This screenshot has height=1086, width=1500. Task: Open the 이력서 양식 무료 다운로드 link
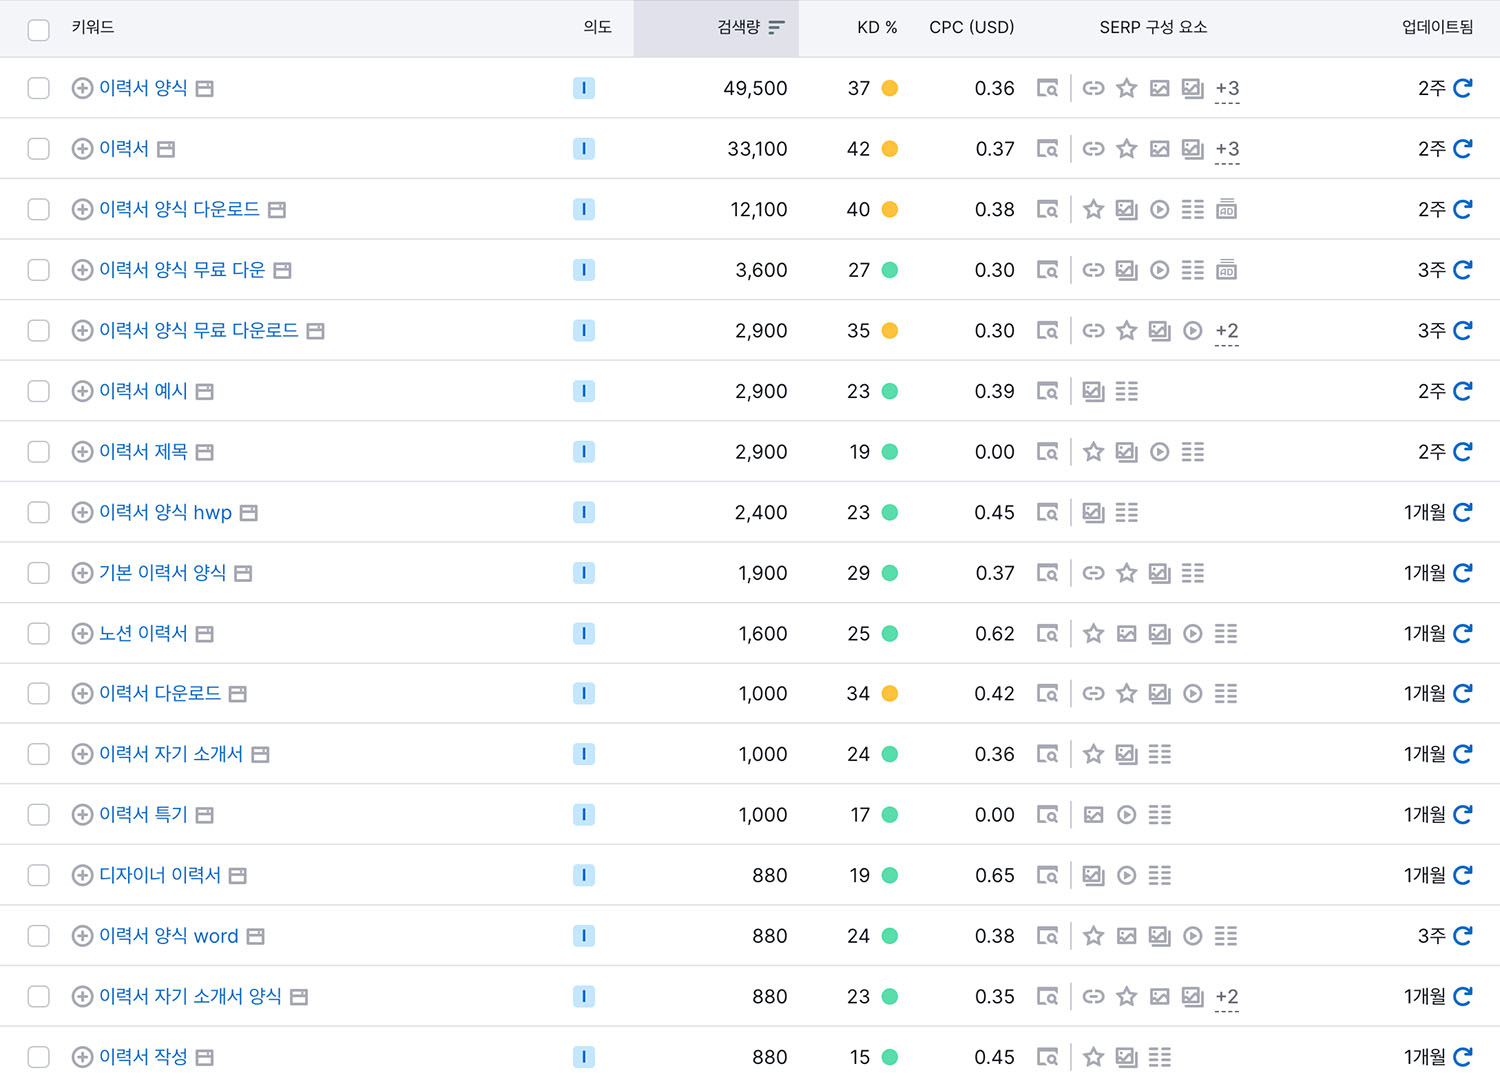198,330
